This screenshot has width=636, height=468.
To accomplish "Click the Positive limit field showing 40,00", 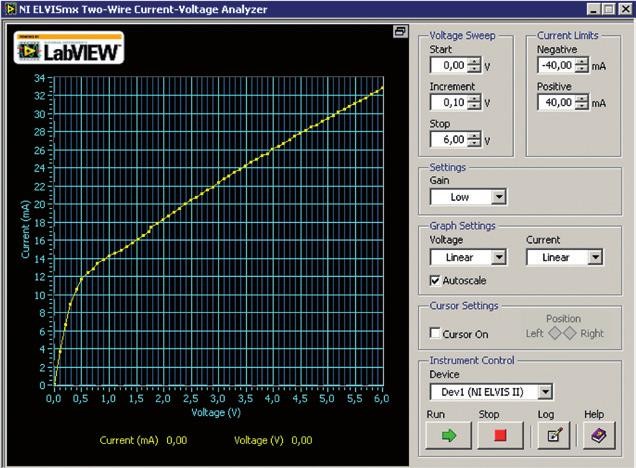I will click(556, 102).
